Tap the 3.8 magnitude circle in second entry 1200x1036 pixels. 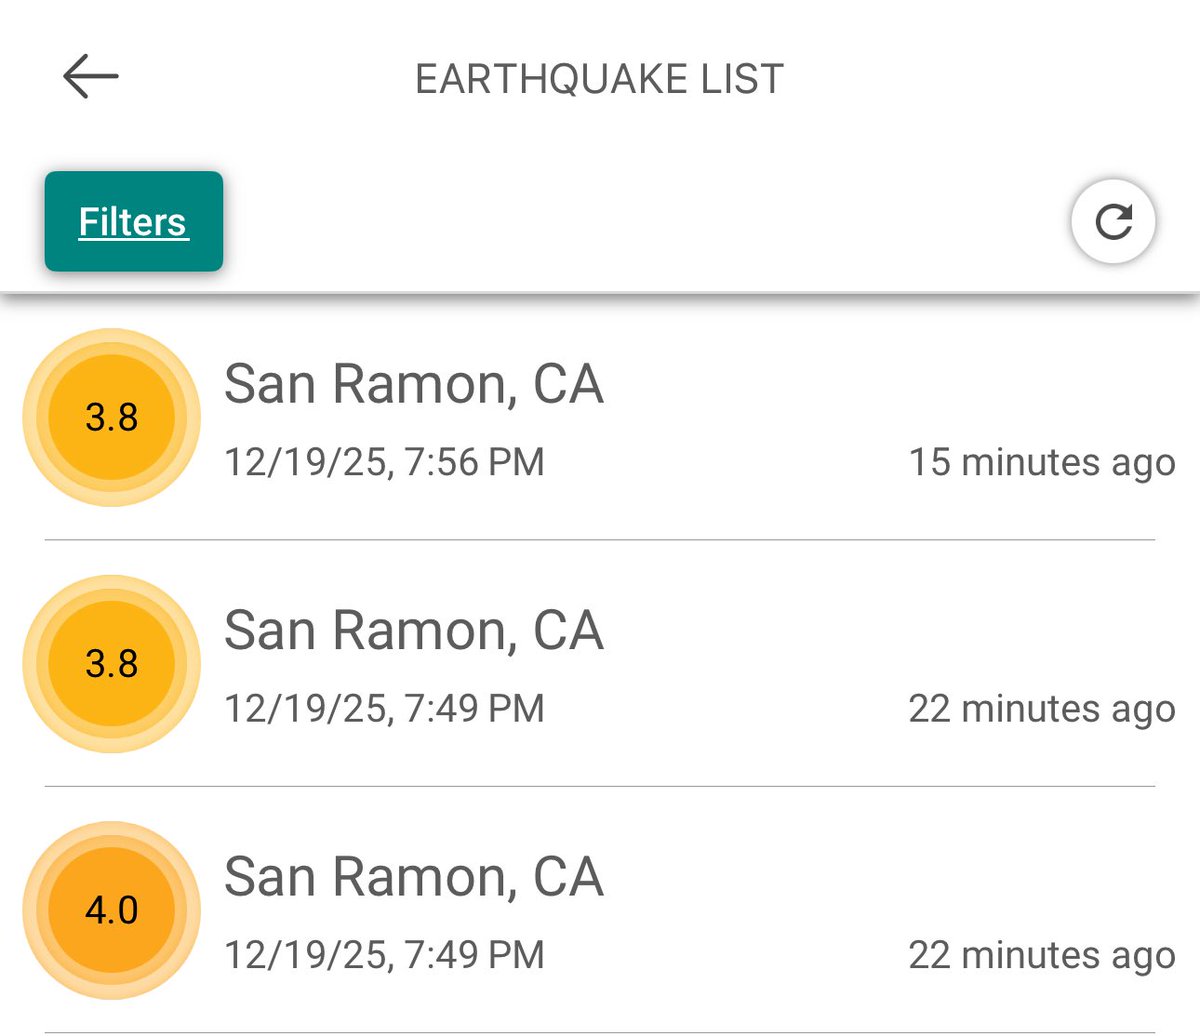tap(111, 664)
